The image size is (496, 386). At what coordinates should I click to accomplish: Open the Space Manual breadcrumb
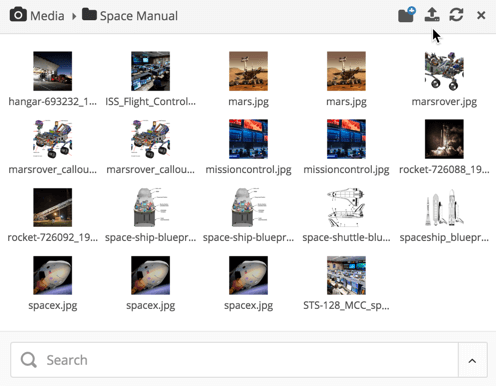(139, 16)
